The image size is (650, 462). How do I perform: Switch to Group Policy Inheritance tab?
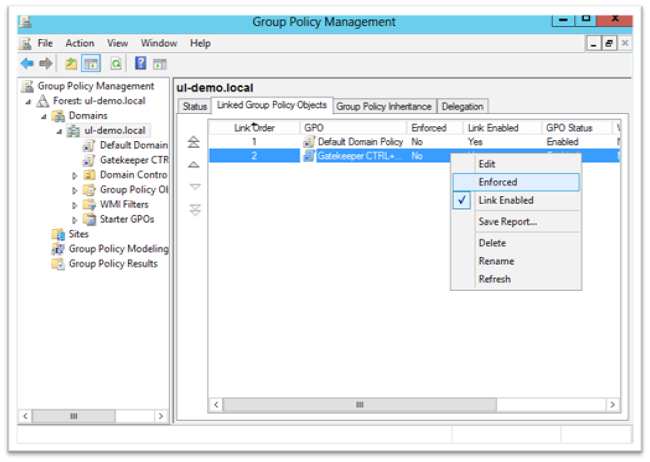pos(384,107)
